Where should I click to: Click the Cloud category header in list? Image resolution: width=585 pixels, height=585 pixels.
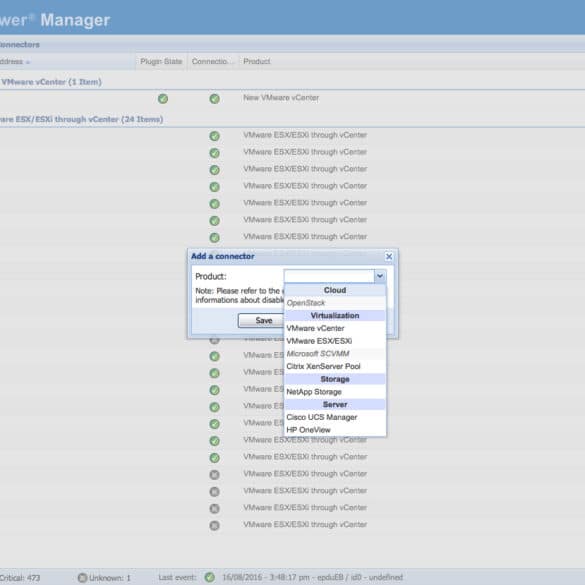click(335, 290)
